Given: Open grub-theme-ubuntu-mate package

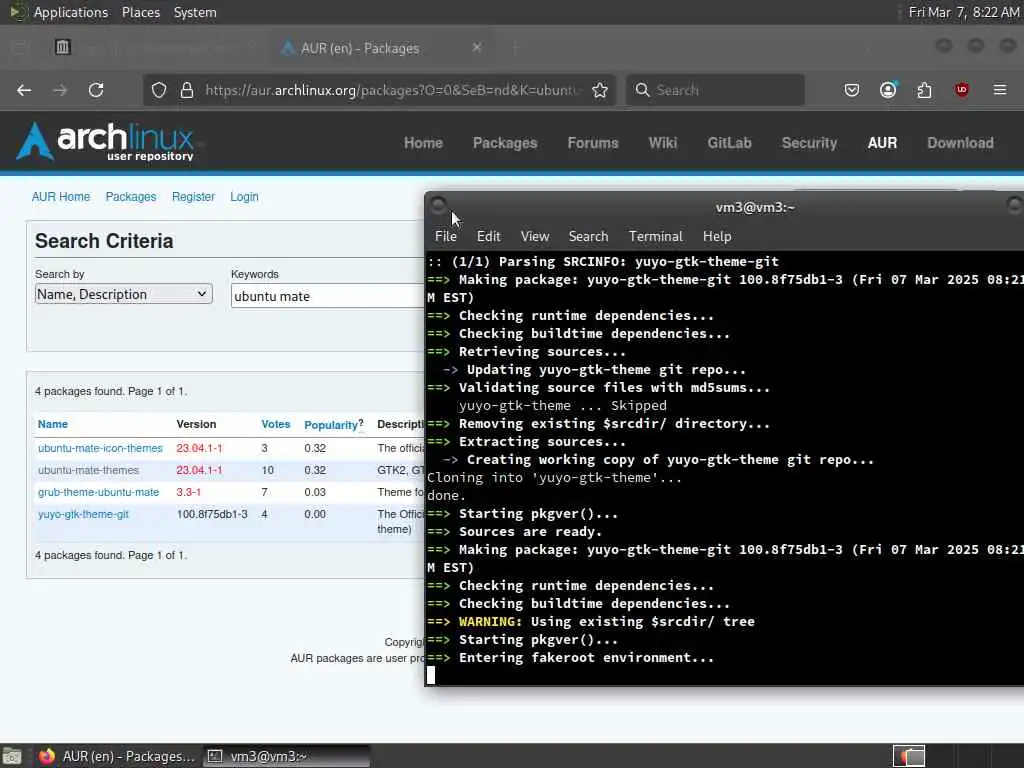Looking at the screenshot, I should (x=99, y=492).
